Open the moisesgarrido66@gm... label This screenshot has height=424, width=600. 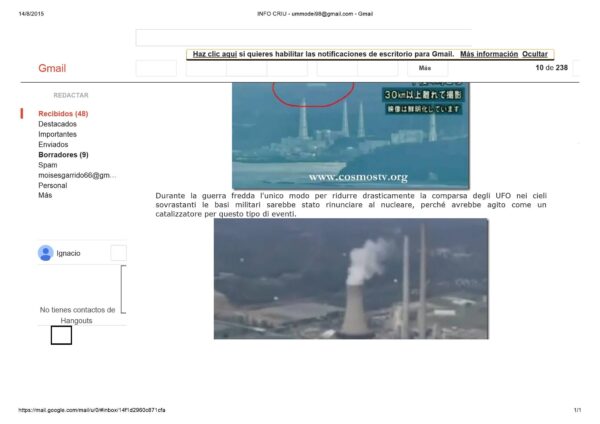pos(77,175)
